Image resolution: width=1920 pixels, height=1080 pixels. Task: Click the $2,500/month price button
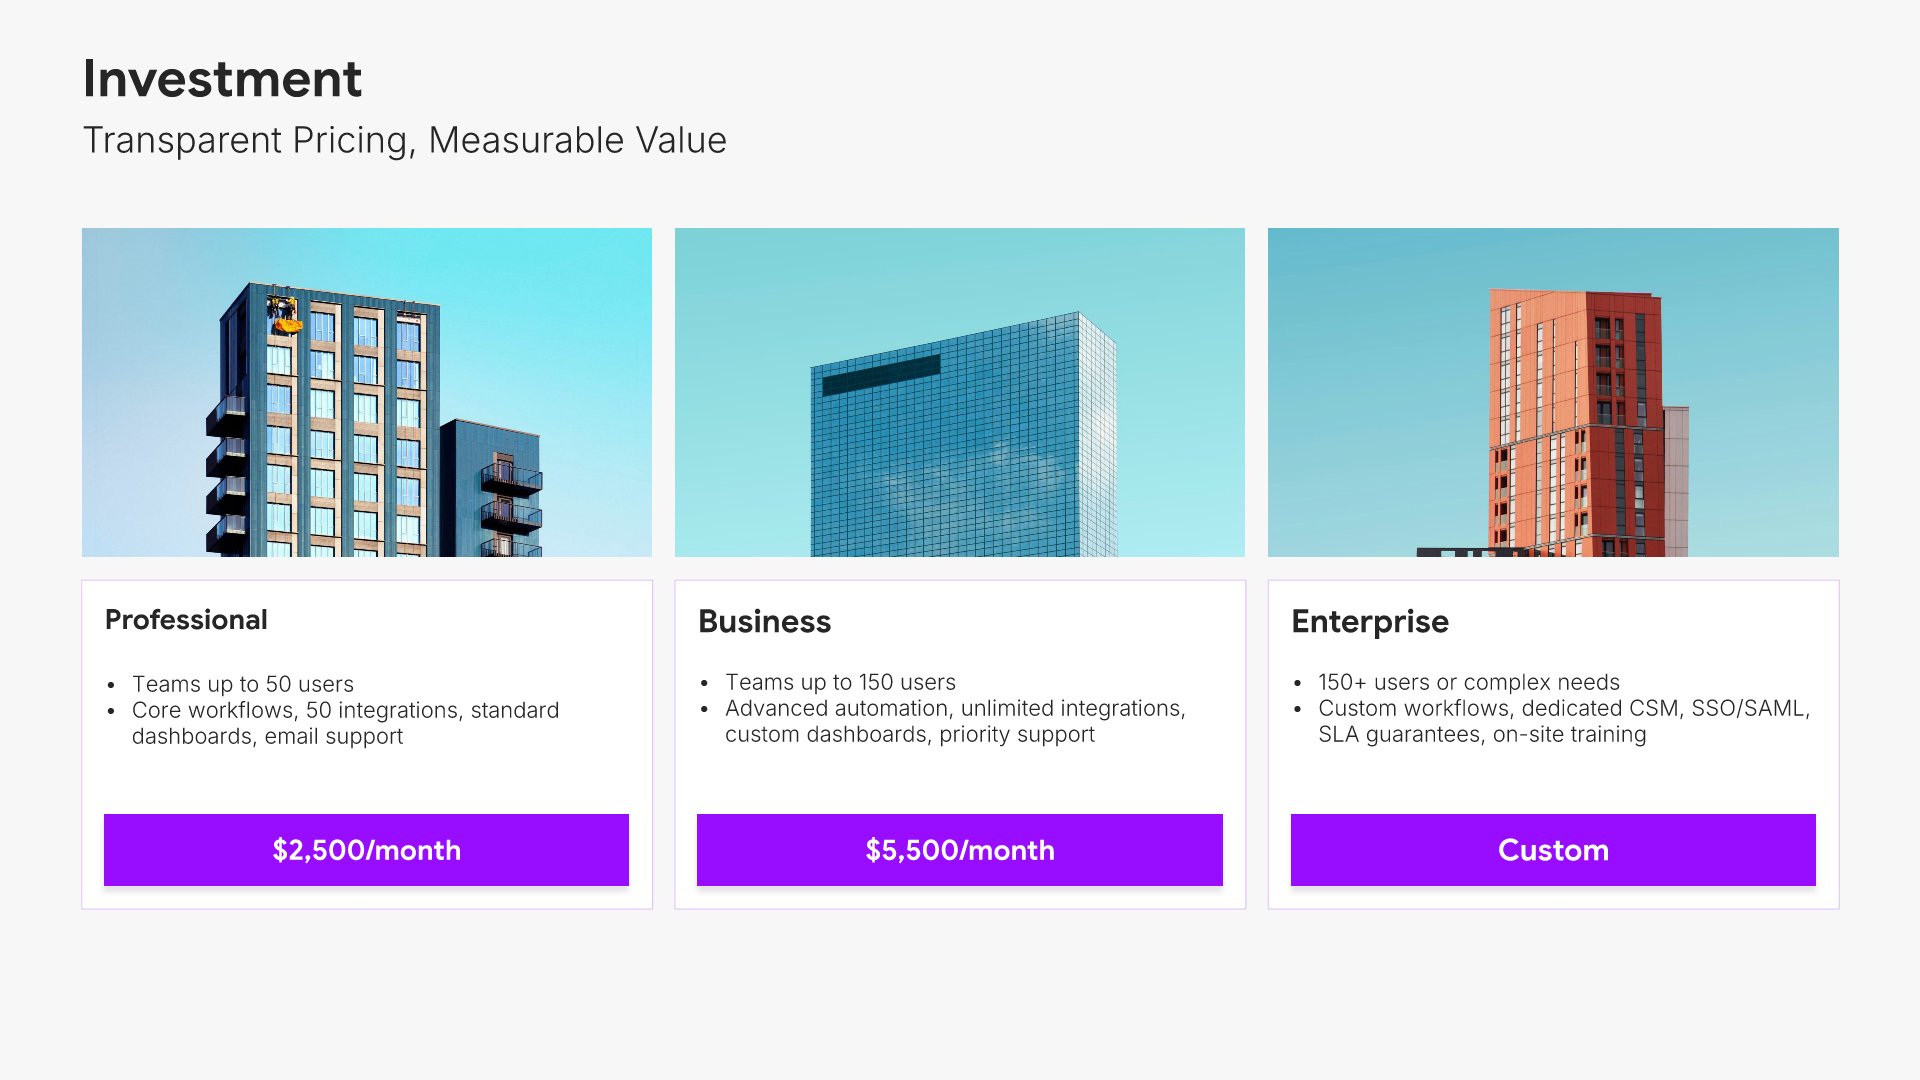[366, 850]
